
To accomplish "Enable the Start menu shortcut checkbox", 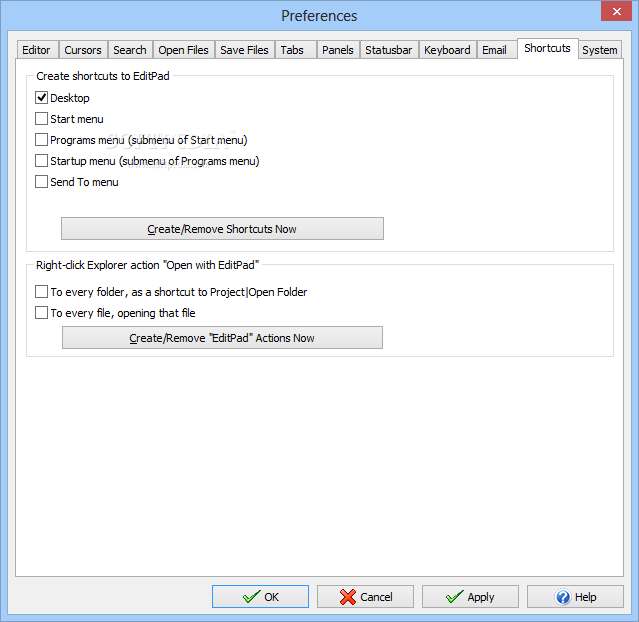I will pyautogui.click(x=41, y=119).
